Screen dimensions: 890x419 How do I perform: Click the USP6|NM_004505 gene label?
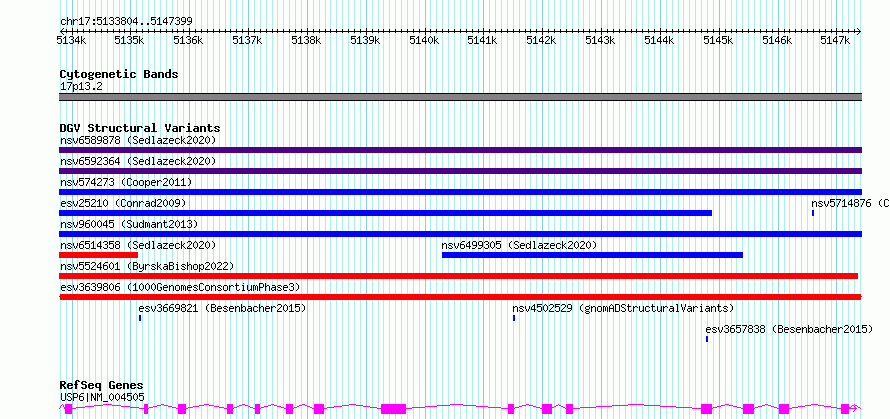pos(102,397)
